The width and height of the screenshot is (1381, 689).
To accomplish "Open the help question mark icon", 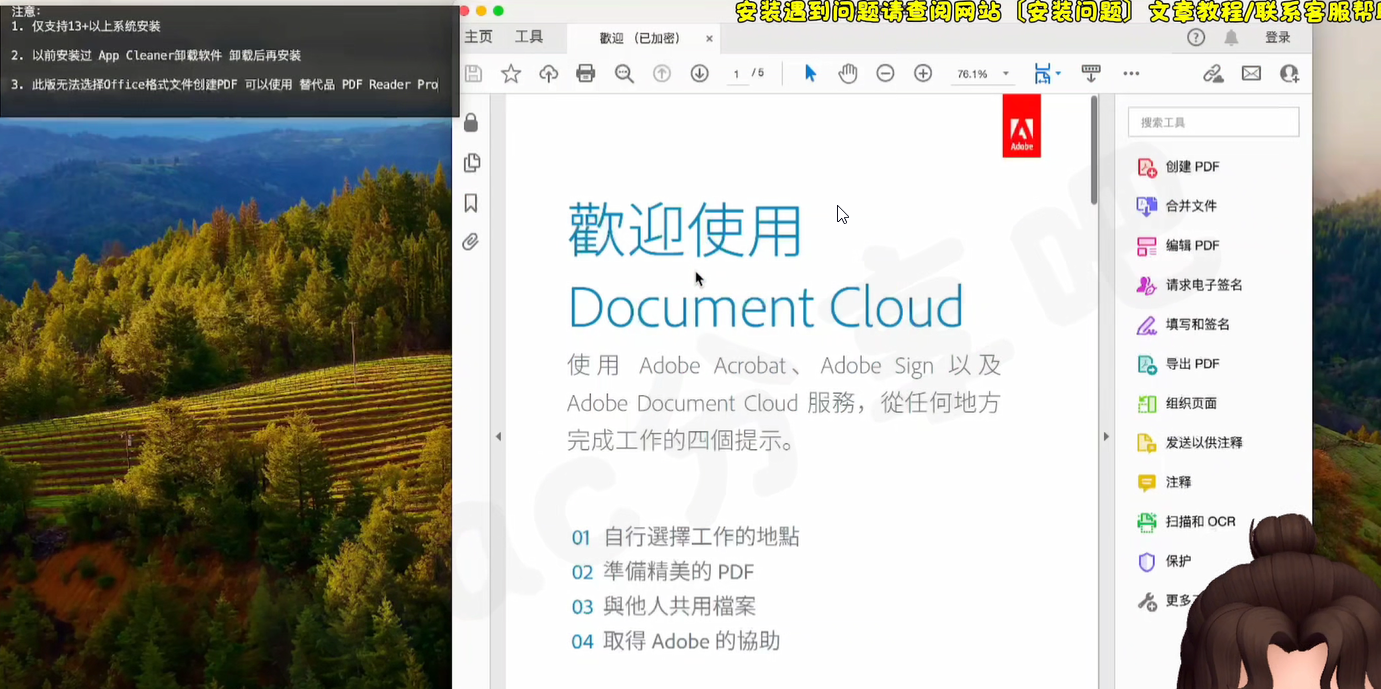I will (1196, 37).
